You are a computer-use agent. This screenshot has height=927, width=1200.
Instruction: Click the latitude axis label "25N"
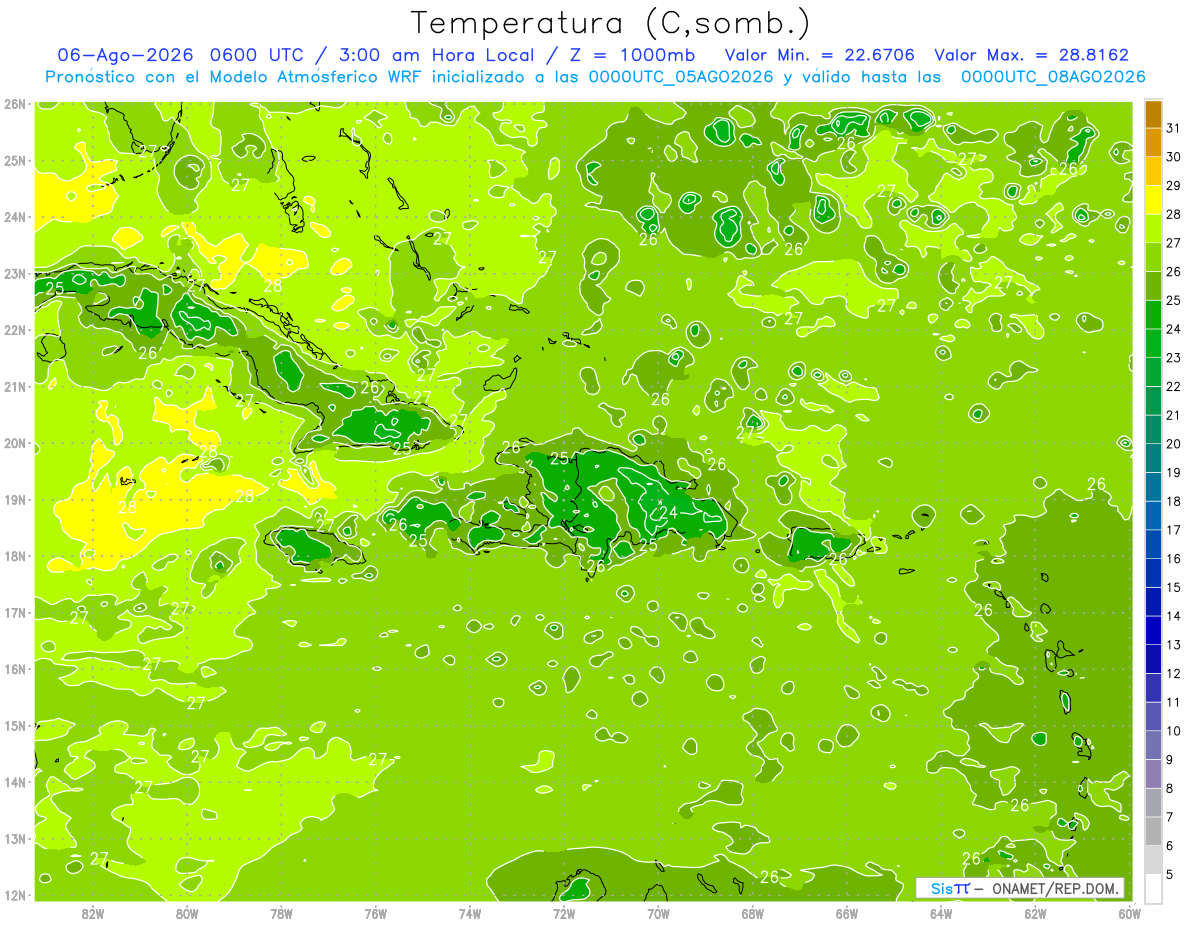coord(15,160)
